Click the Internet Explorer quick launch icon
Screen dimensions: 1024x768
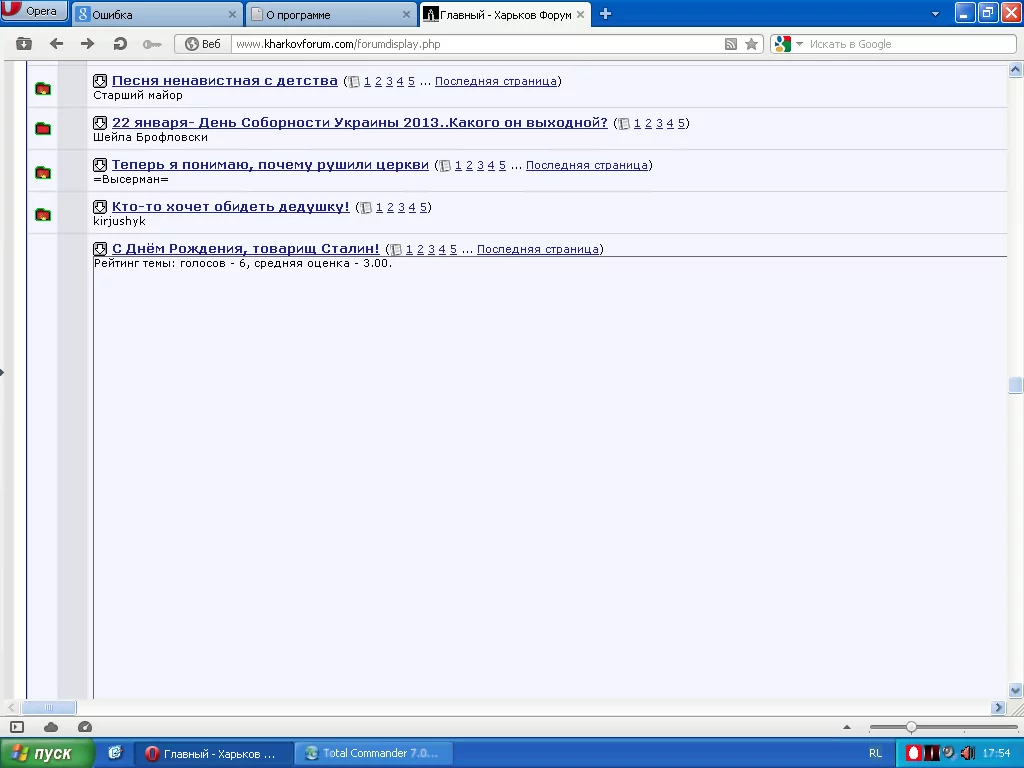tap(115, 753)
